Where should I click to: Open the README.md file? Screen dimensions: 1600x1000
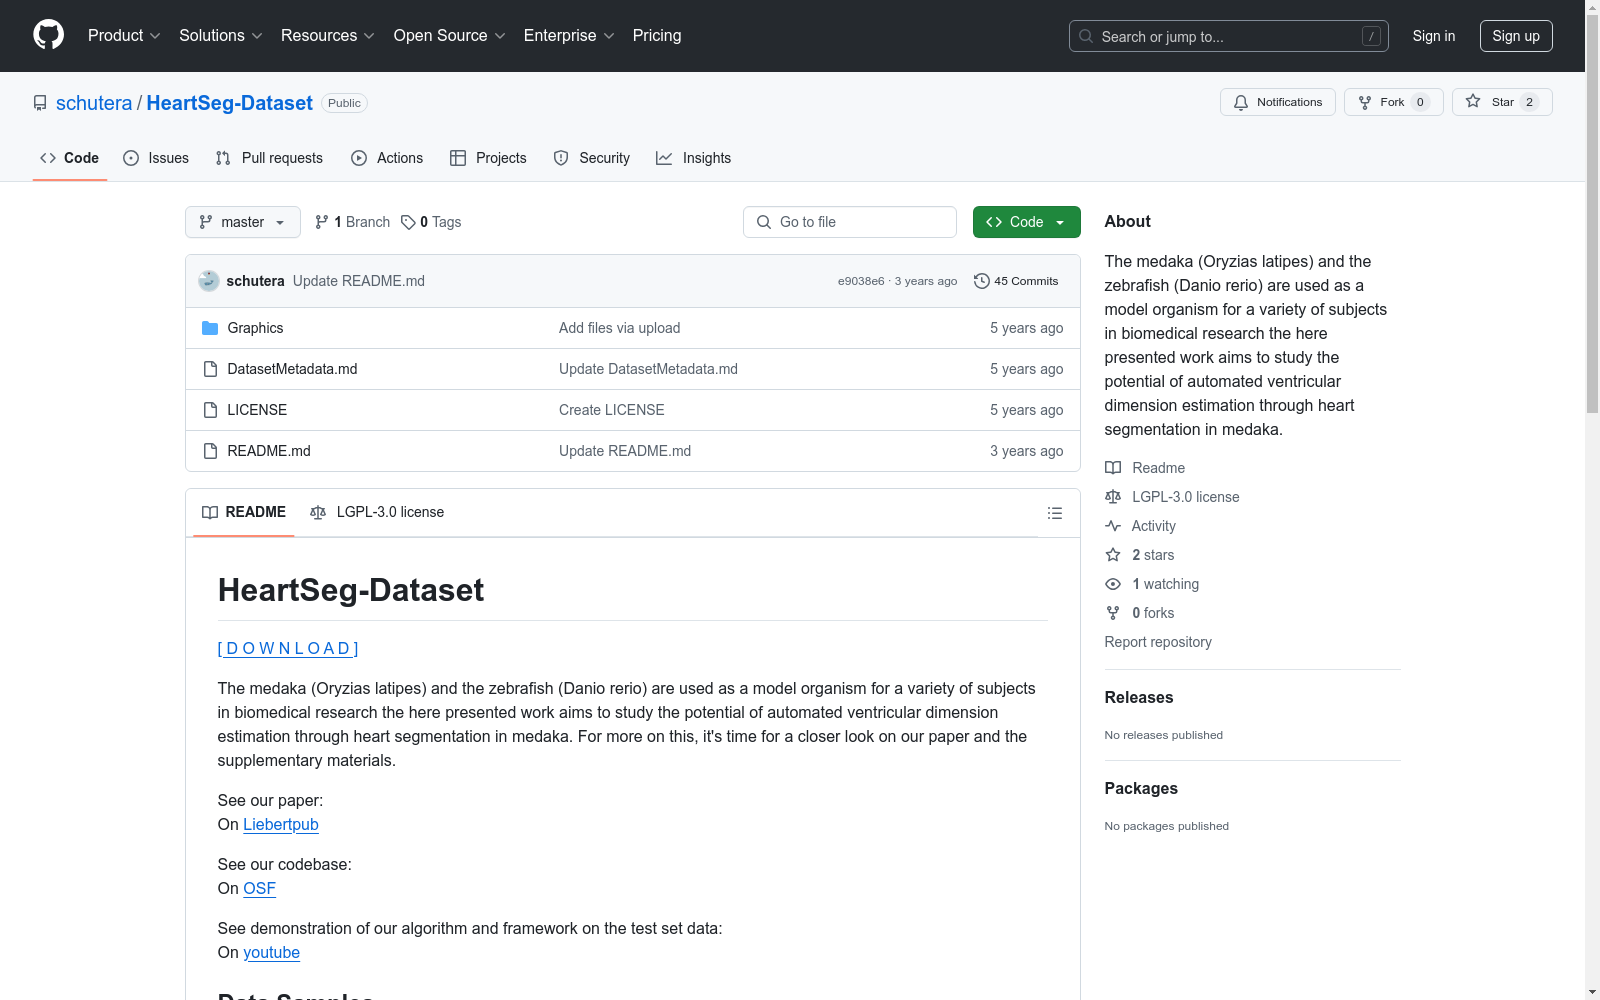[269, 451]
